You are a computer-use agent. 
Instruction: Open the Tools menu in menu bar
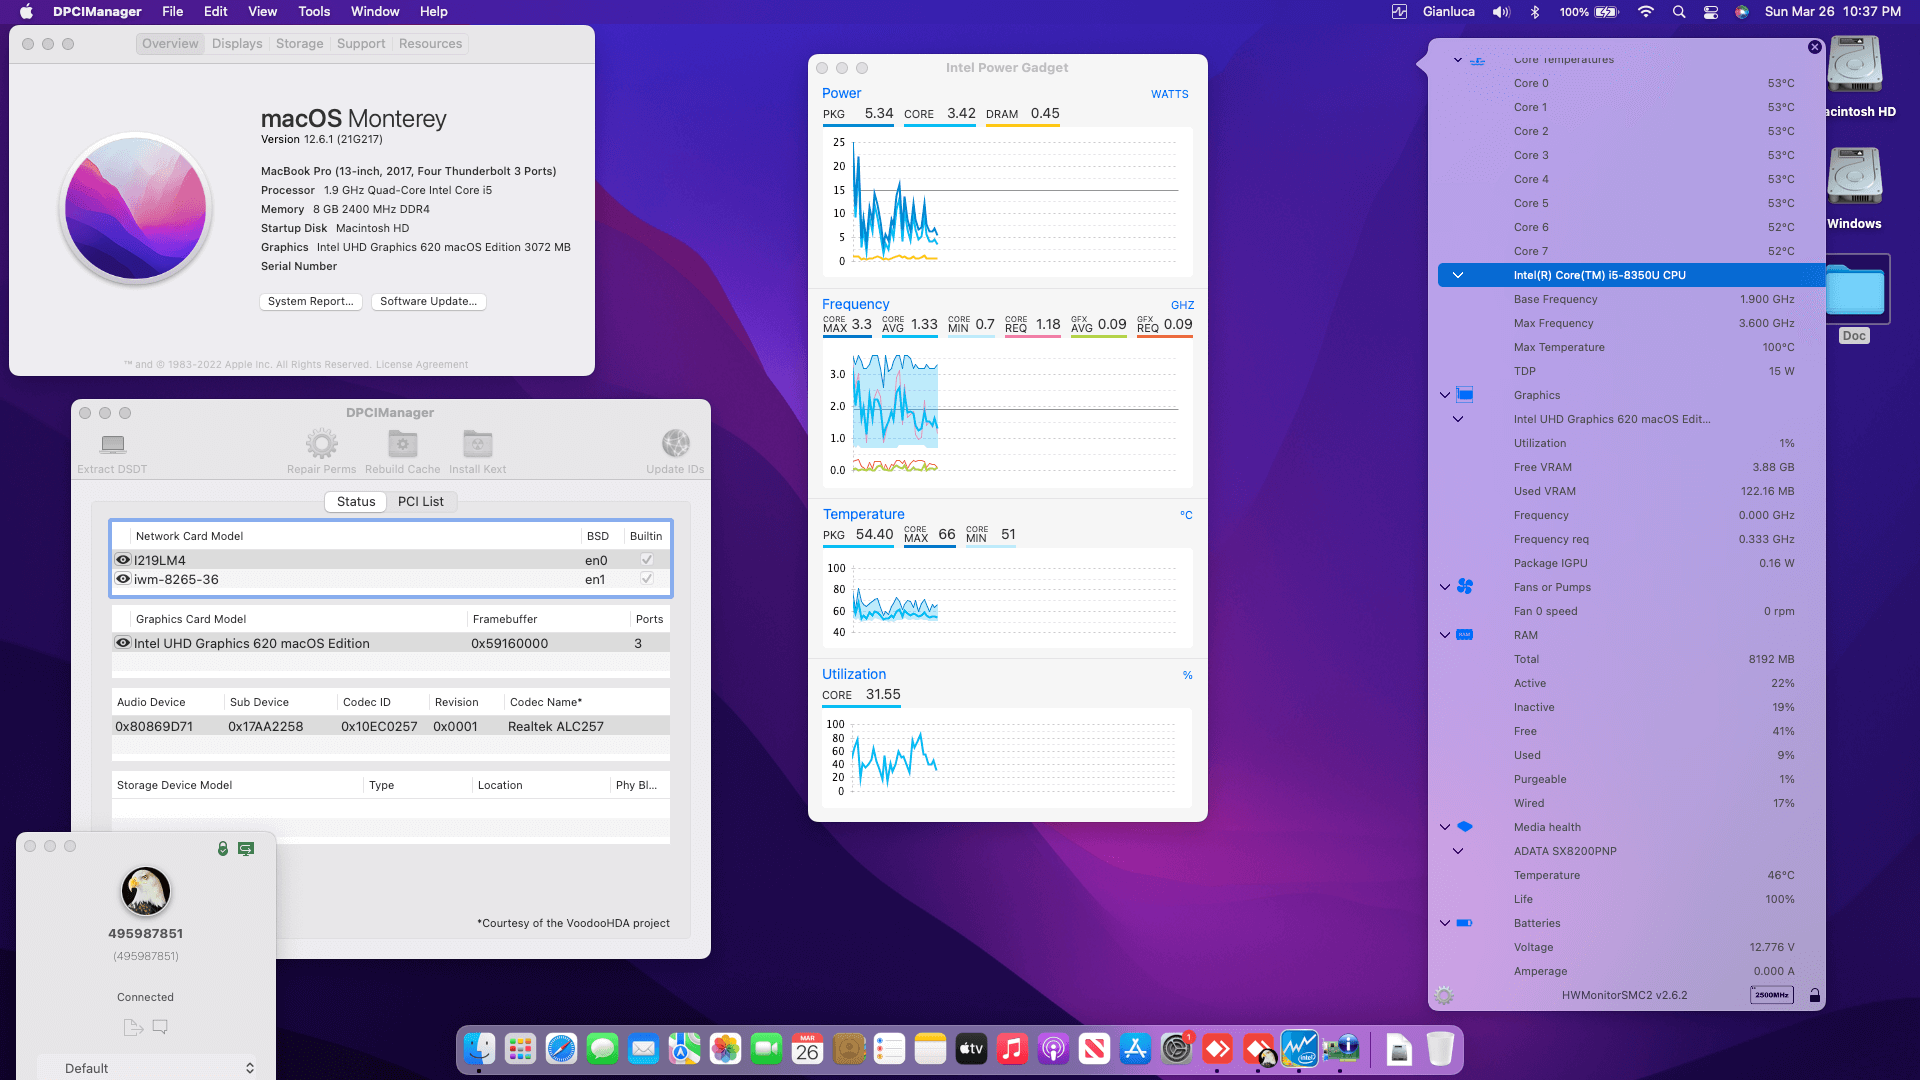click(x=313, y=12)
